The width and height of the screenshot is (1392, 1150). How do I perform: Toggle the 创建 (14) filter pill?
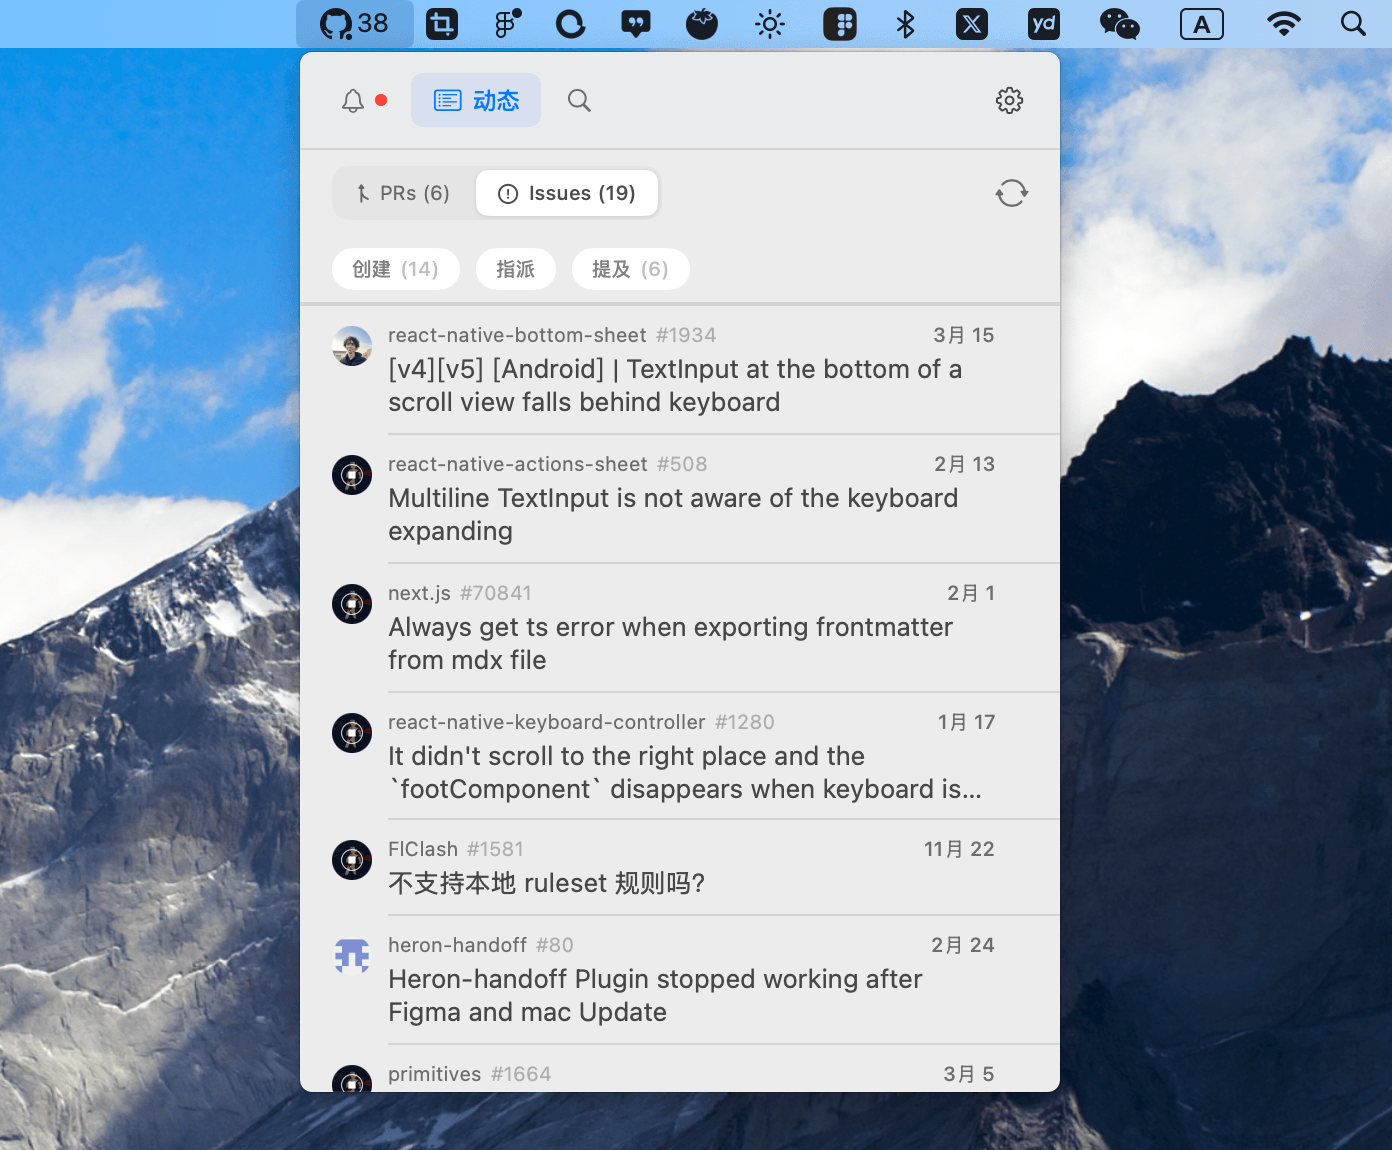(395, 268)
